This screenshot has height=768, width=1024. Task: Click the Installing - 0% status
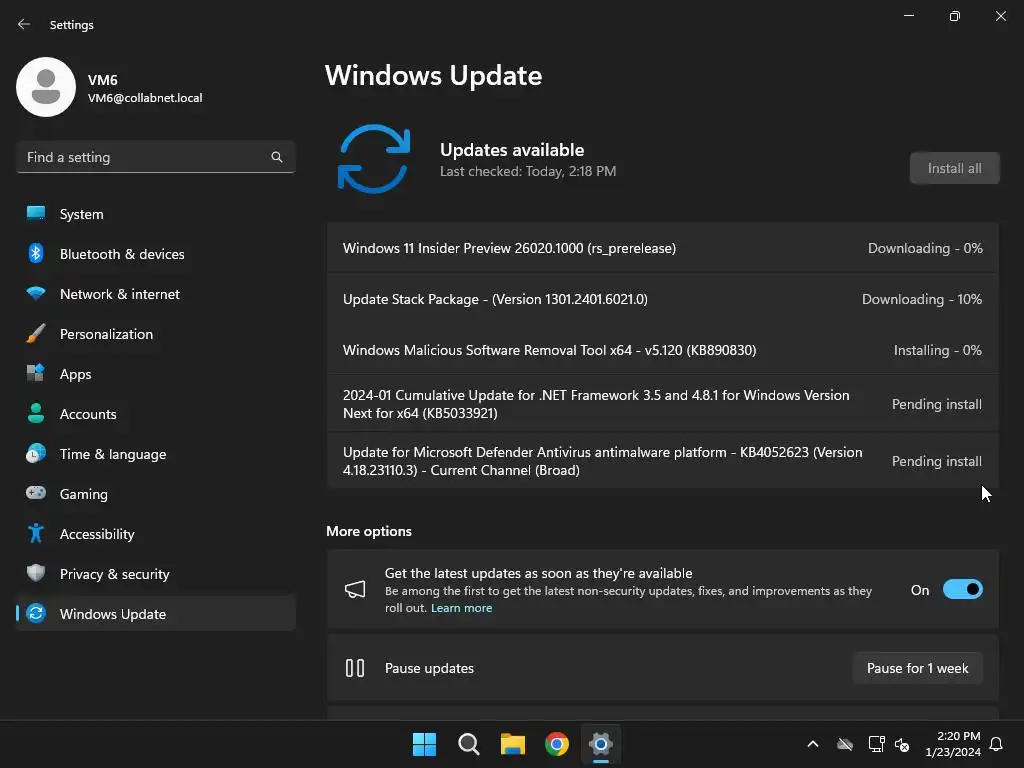(x=937, y=350)
